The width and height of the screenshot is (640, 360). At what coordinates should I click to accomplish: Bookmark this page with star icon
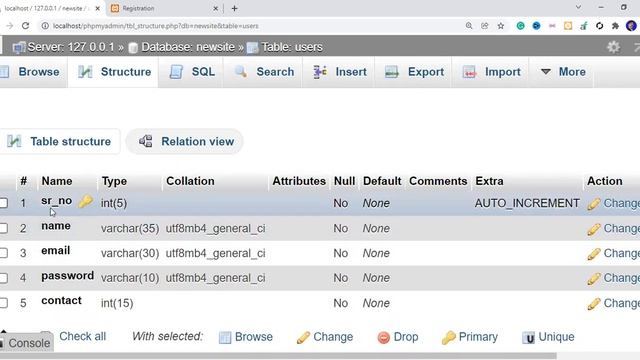pyautogui.click(x=501, y=26)
